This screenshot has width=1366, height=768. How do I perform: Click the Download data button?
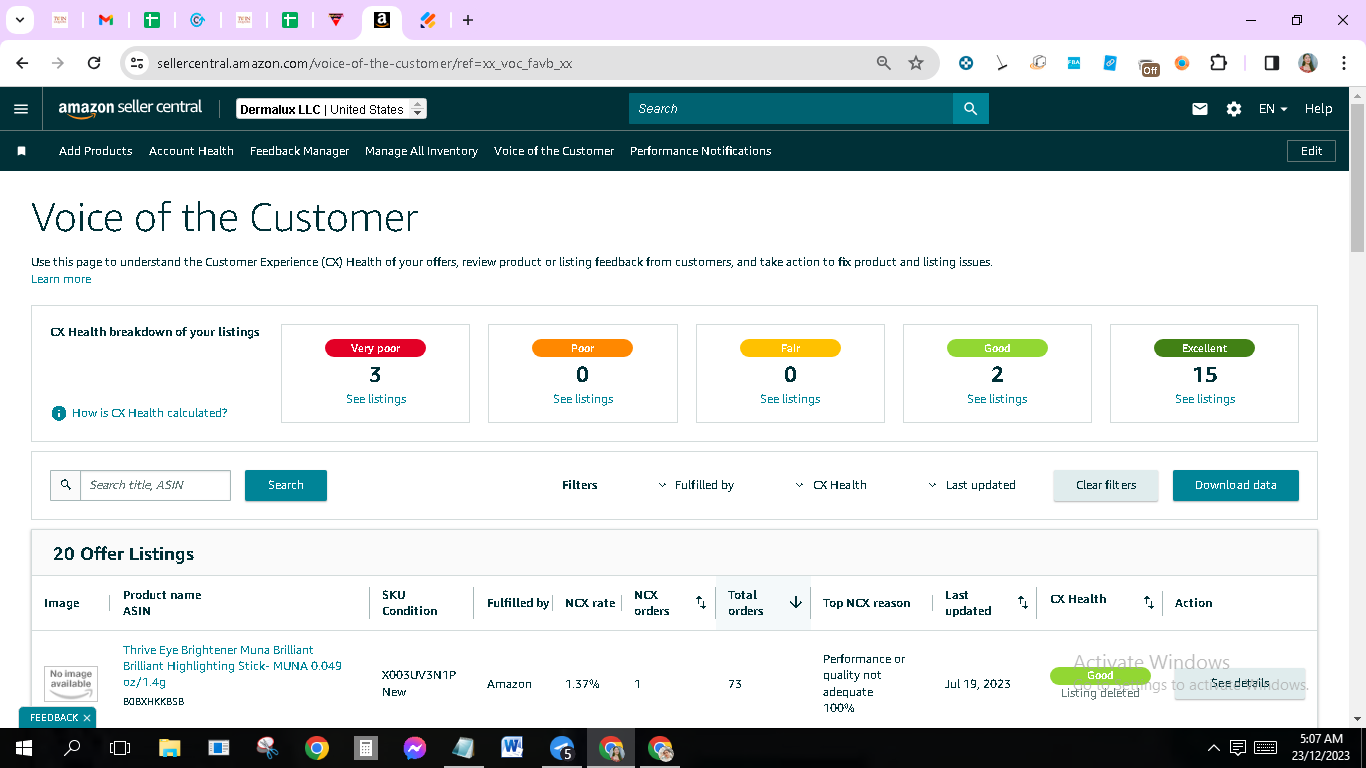point(1236,485)
